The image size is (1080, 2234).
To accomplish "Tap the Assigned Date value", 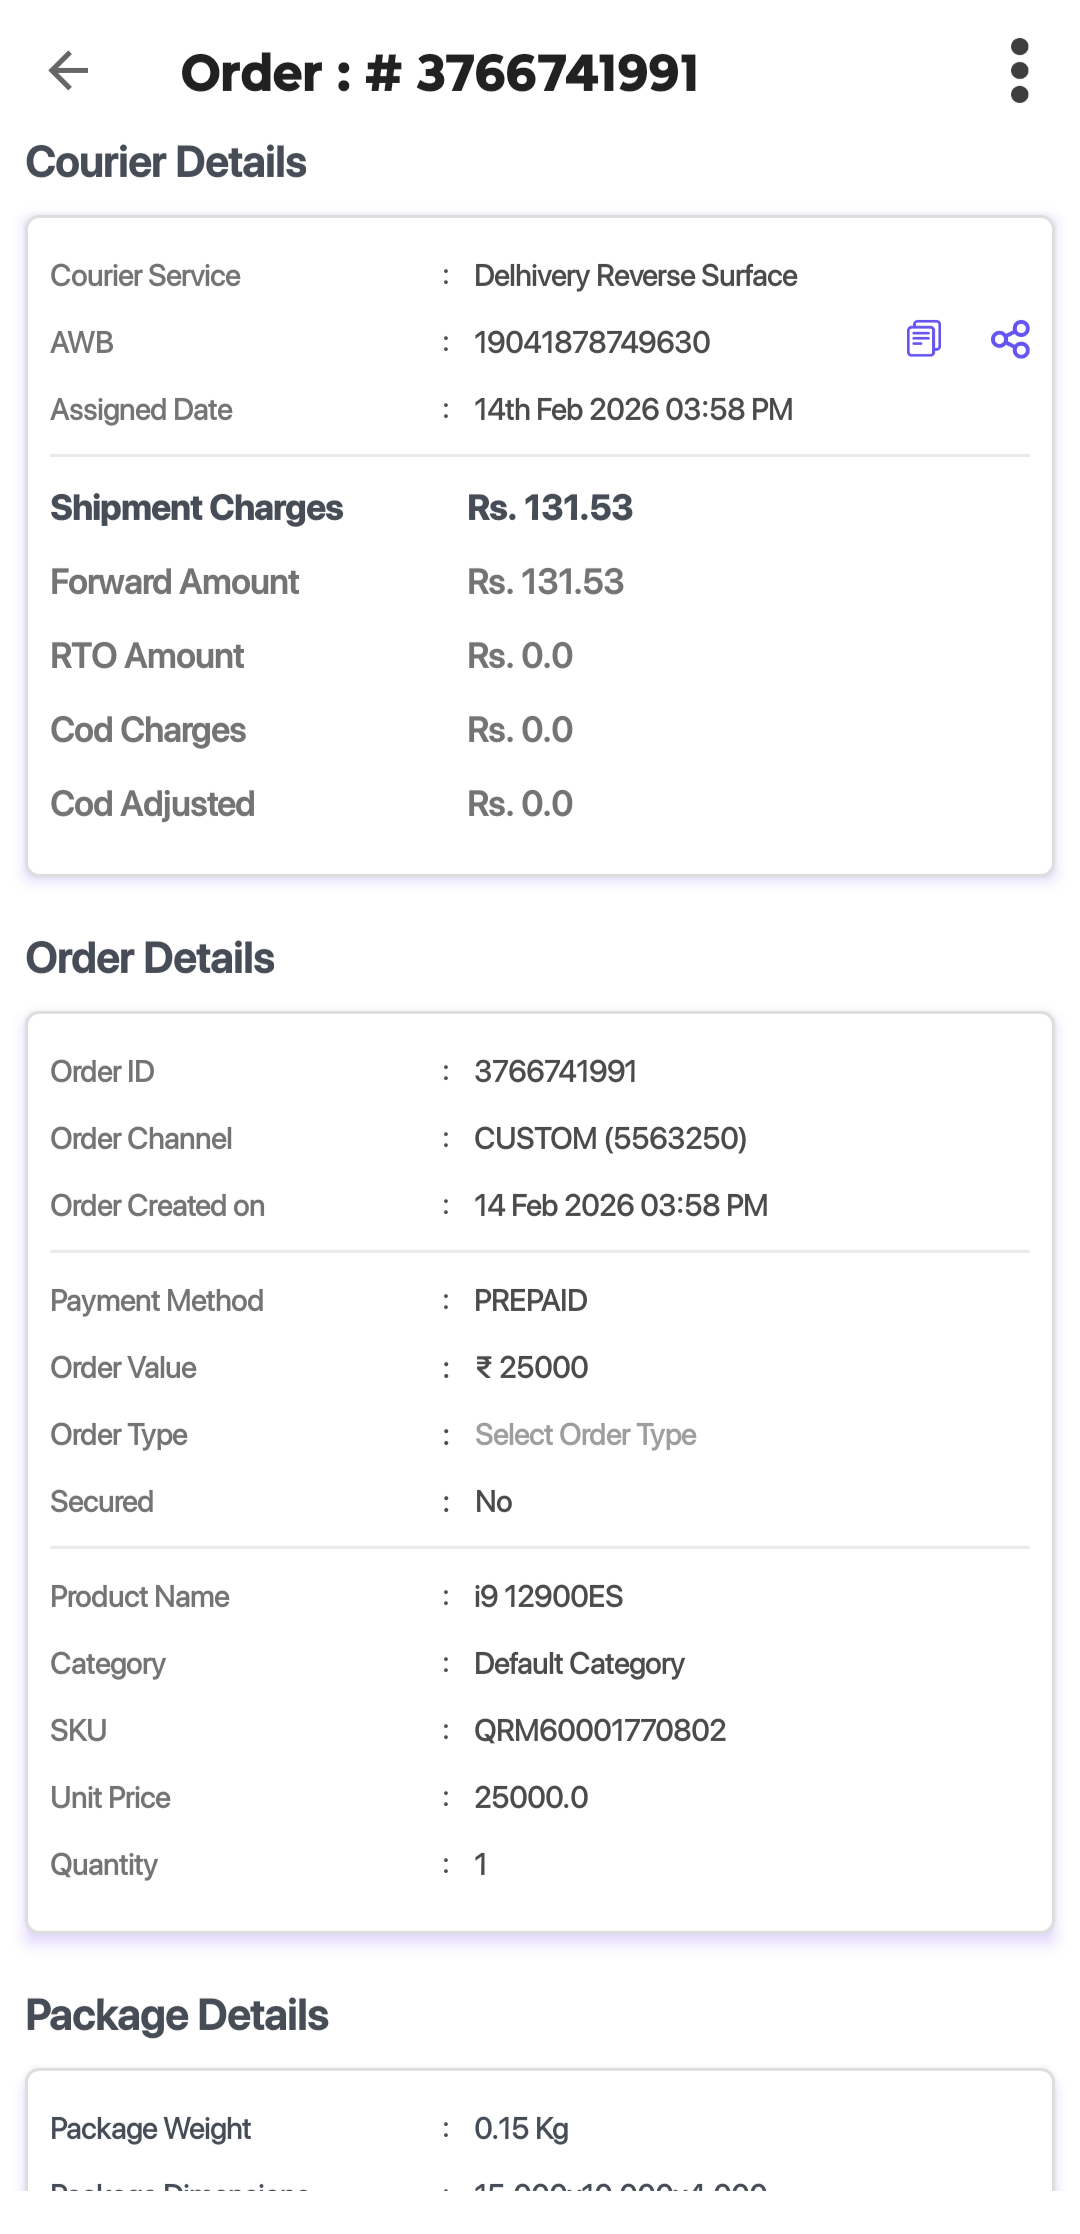I will tap(633, 410).
